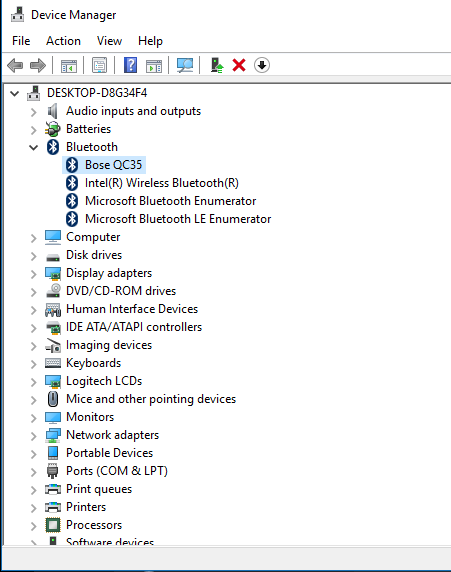Viewport: 451px width, 572px height.
Task: Expand the Display adapters category
Action: point(34,274)
